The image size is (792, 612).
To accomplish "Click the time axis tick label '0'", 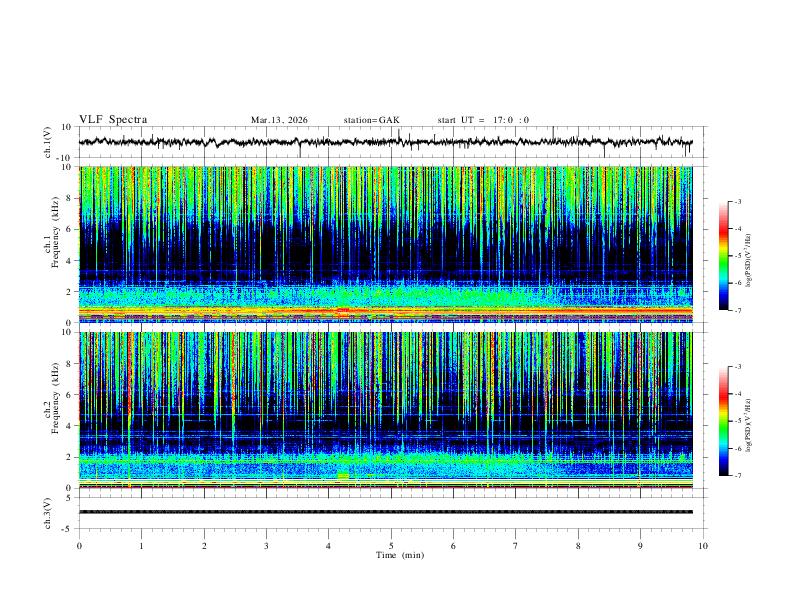I will point(79,546).
